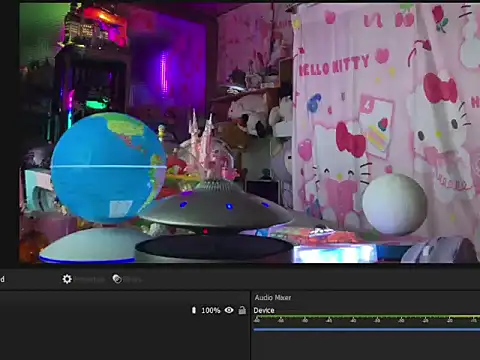Adjust the Device volume slider in Audio Mixer
Viewport: 480px width, 360px height.
[366, 330]
